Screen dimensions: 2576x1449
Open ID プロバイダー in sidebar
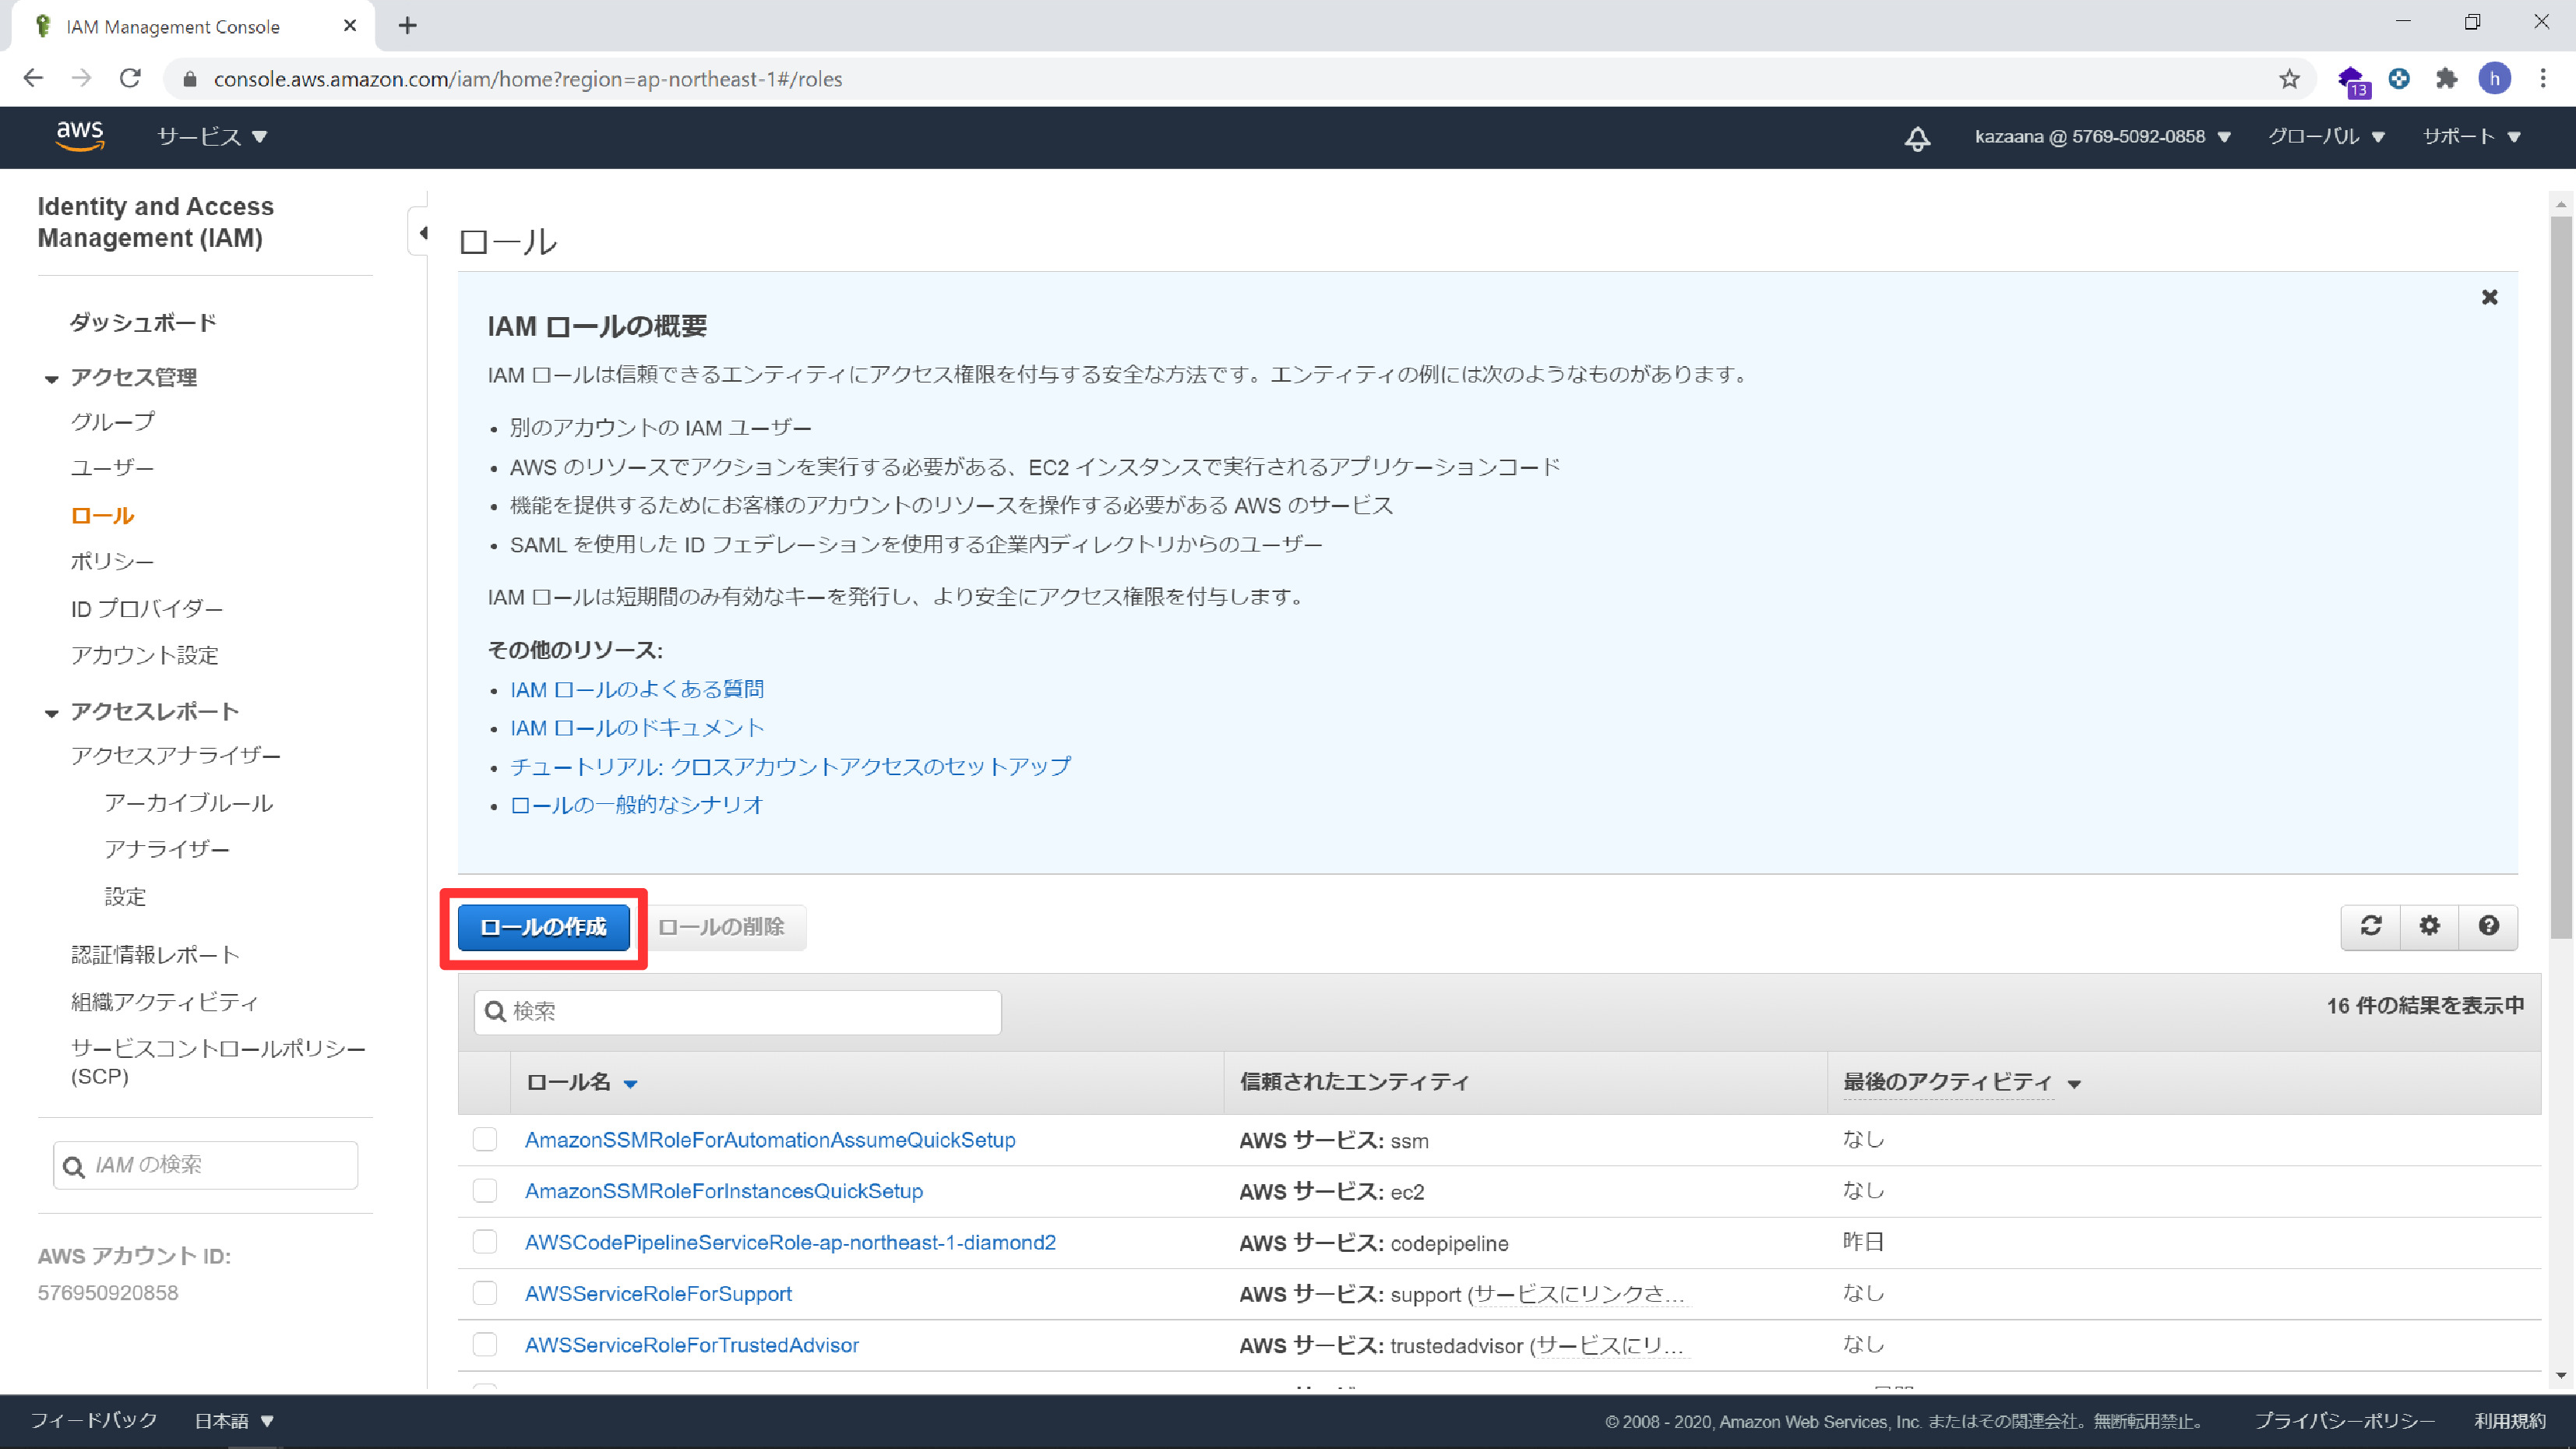click(x=147, y=608)
